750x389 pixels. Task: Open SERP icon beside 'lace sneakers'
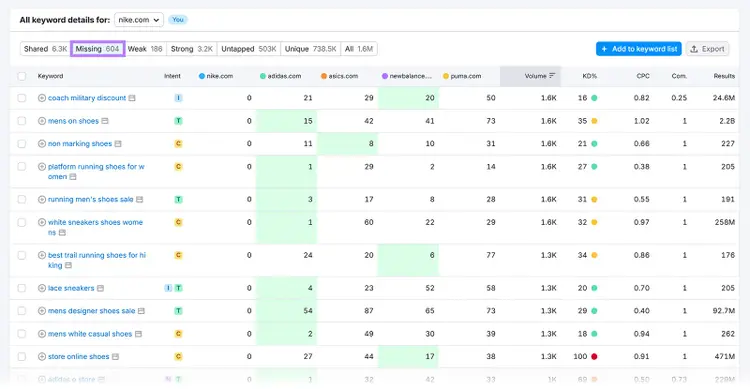[100, 288]
